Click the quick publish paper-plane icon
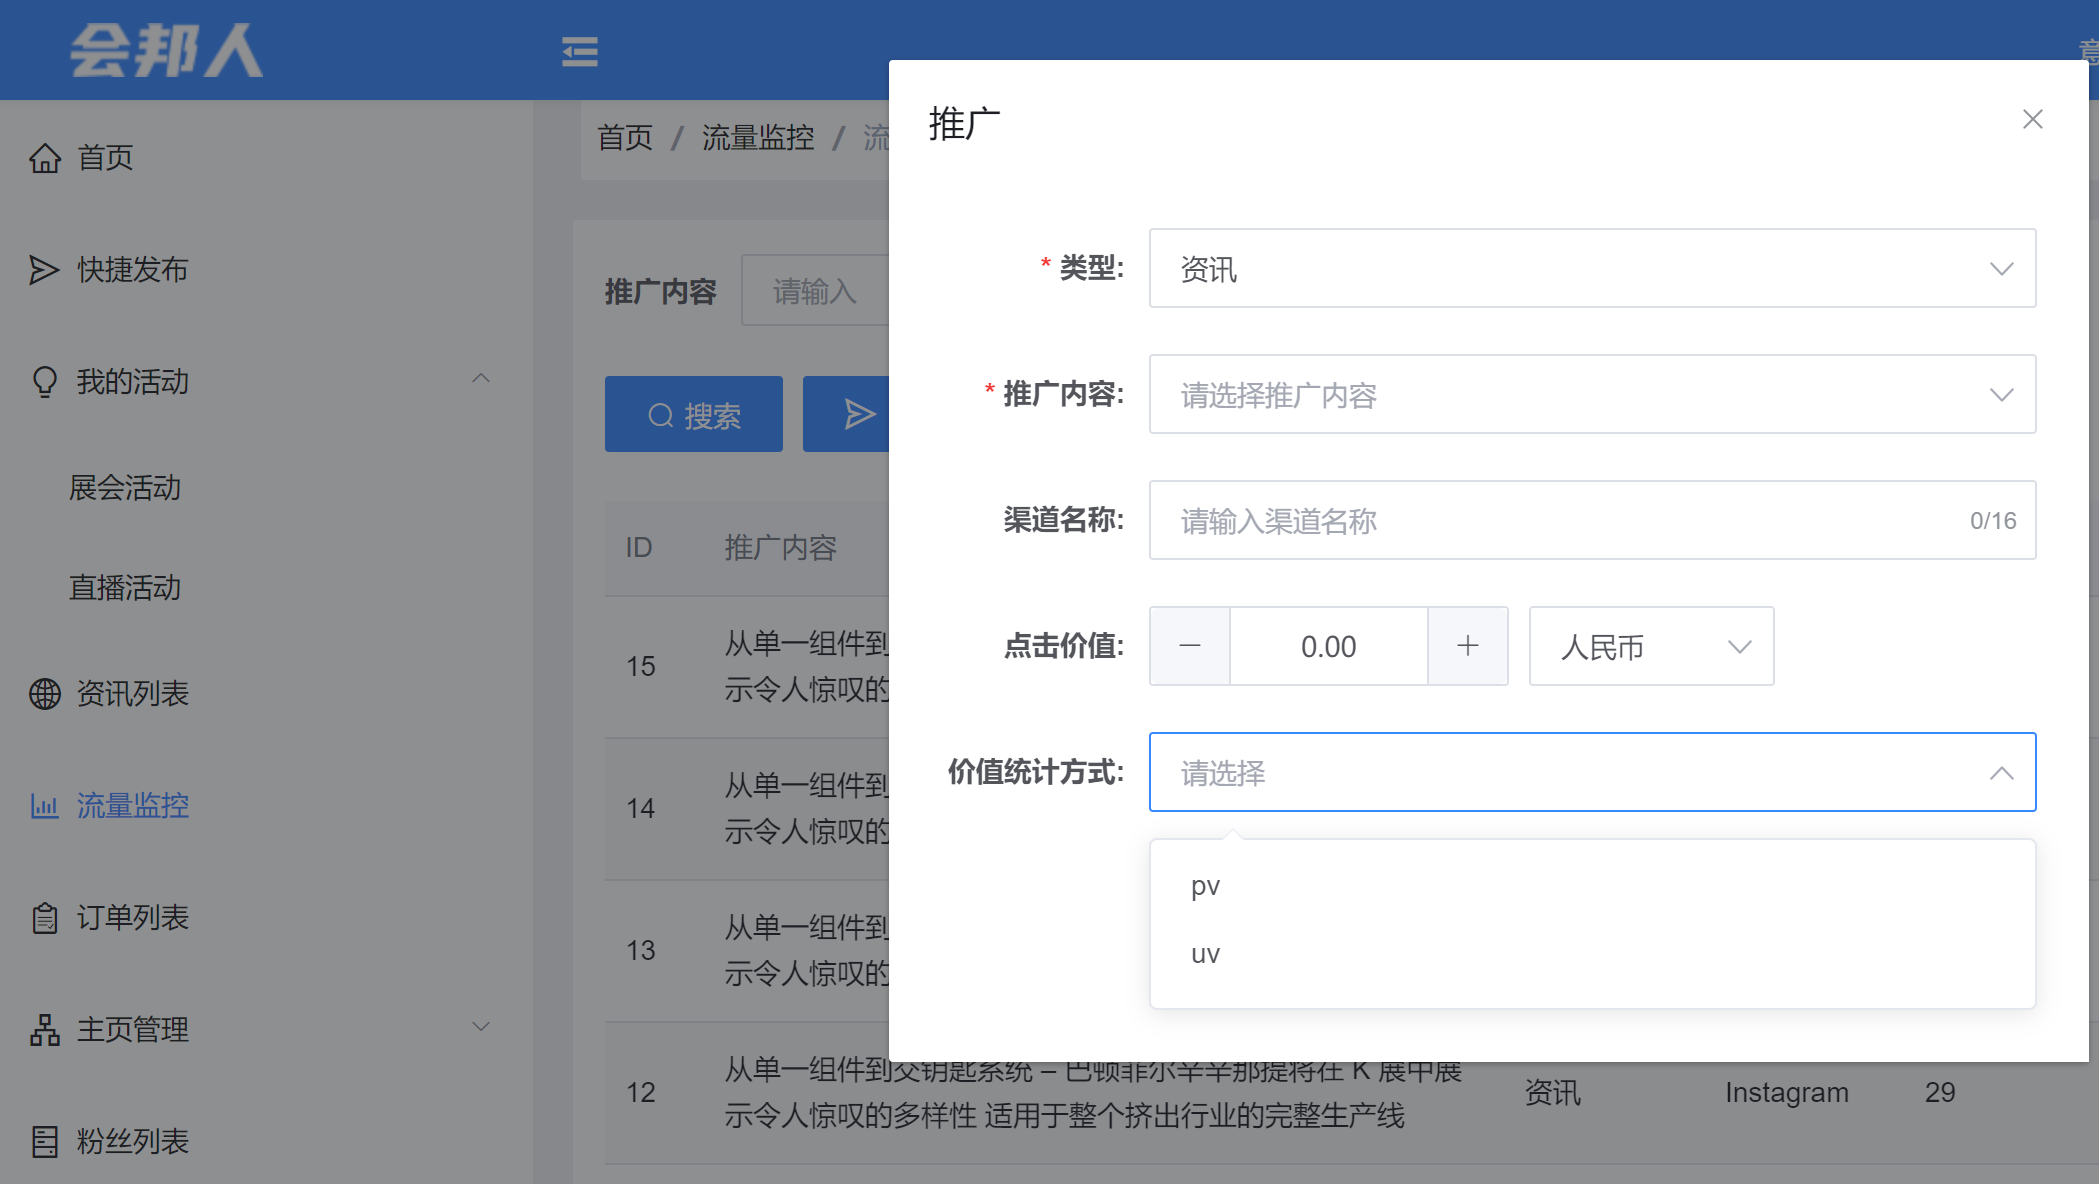The image size is (2099, 1184). (x=43, y=270)
